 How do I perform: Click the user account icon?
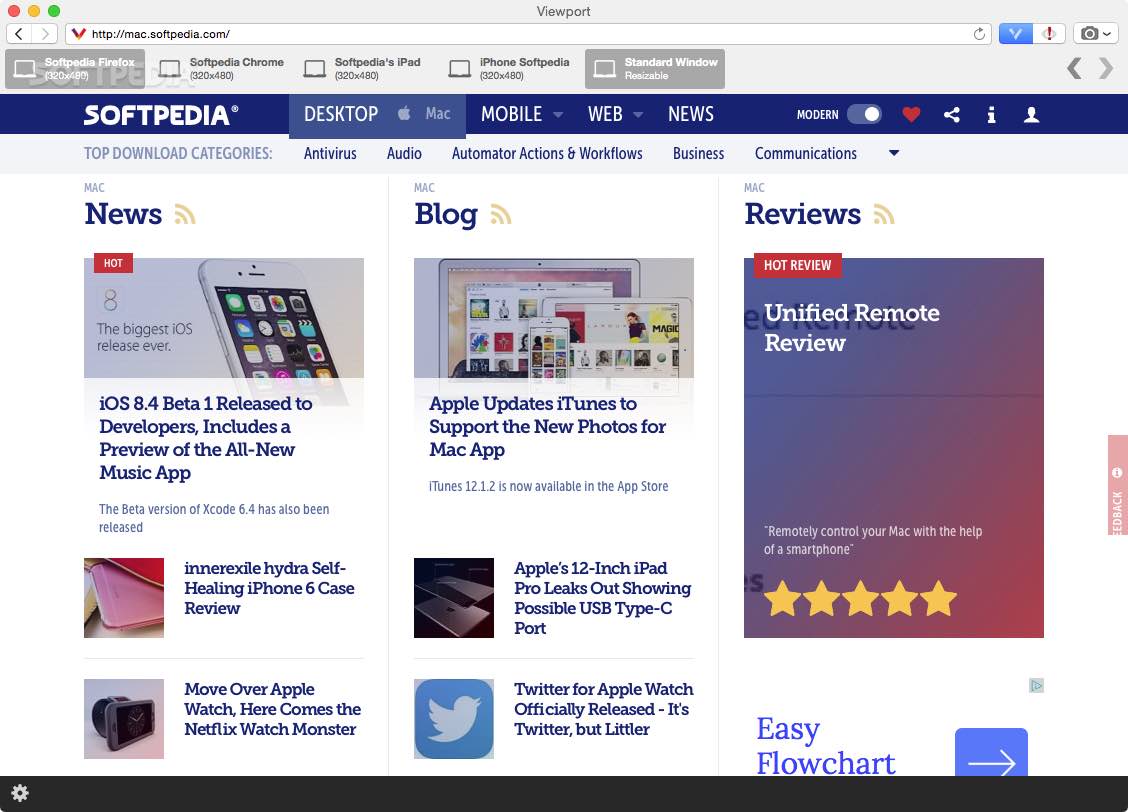coord(1032,114)
